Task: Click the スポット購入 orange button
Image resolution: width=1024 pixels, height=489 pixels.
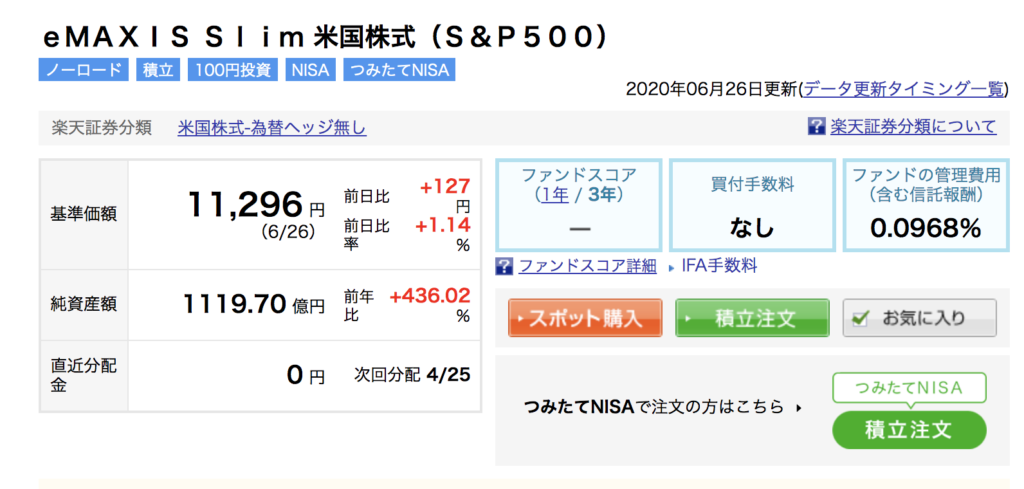Action: 585,318
